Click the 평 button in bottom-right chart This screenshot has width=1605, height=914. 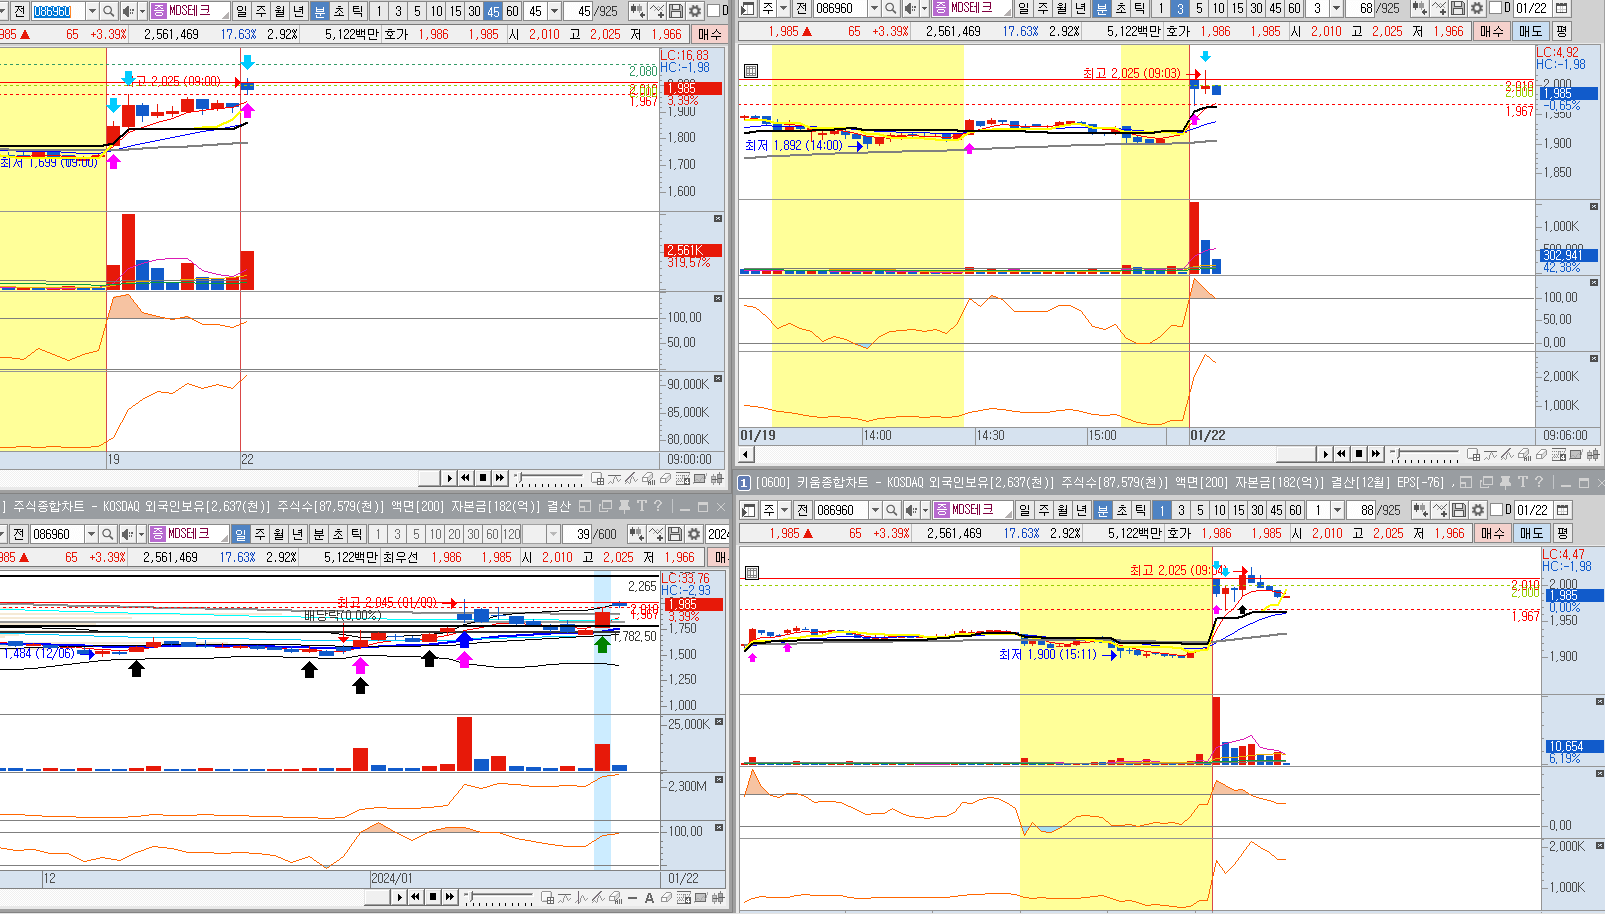(1563, 533)
